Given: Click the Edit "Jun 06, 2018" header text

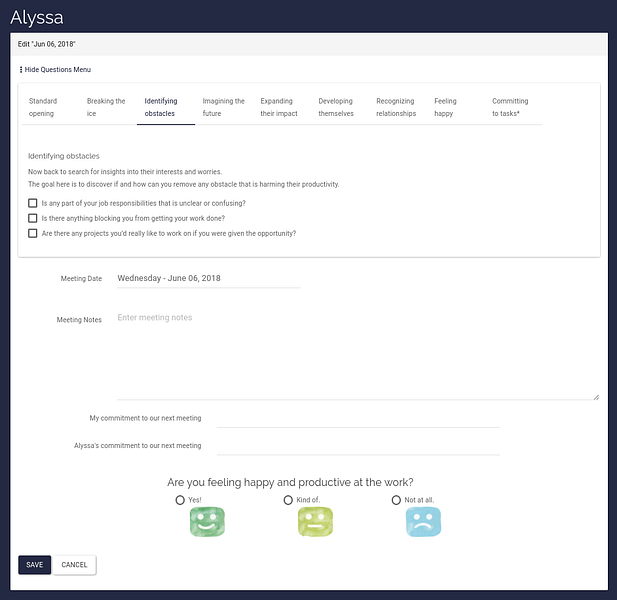Looking at the screenshot, I should [46, 44].
